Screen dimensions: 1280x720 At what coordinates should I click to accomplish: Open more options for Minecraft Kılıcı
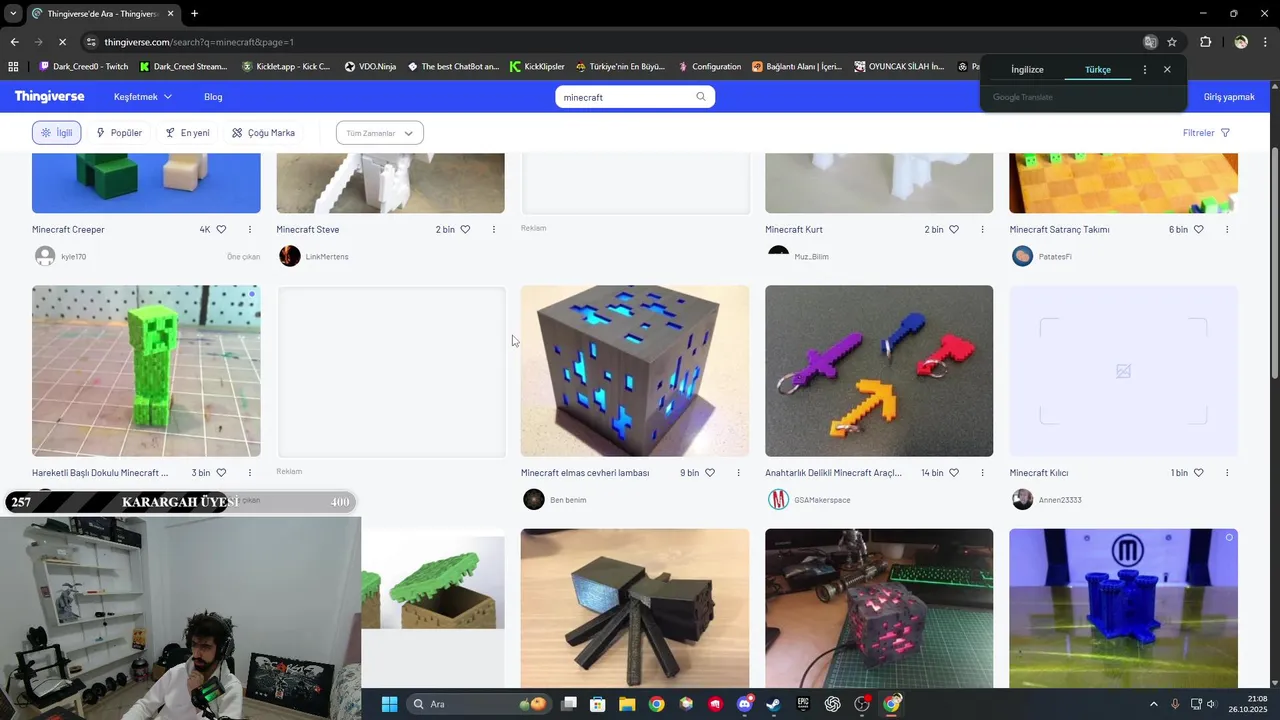pos(1227,472)
